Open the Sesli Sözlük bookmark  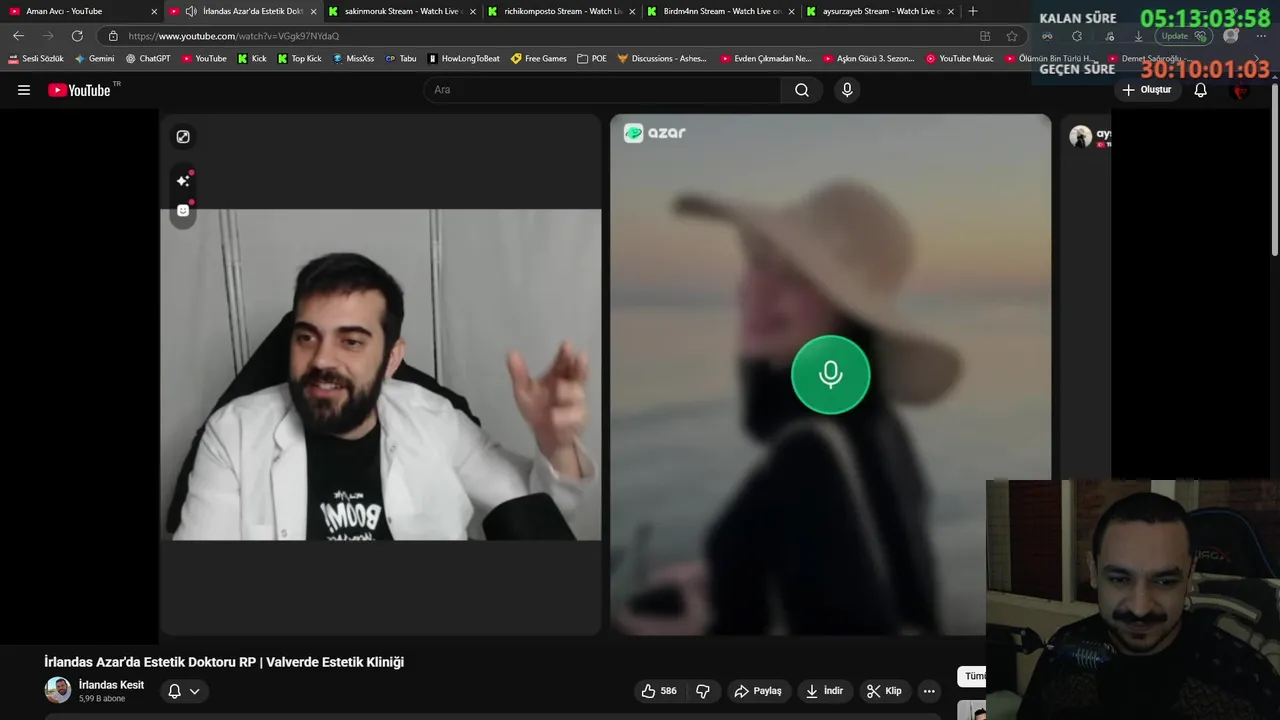click(x=36, y=59)
